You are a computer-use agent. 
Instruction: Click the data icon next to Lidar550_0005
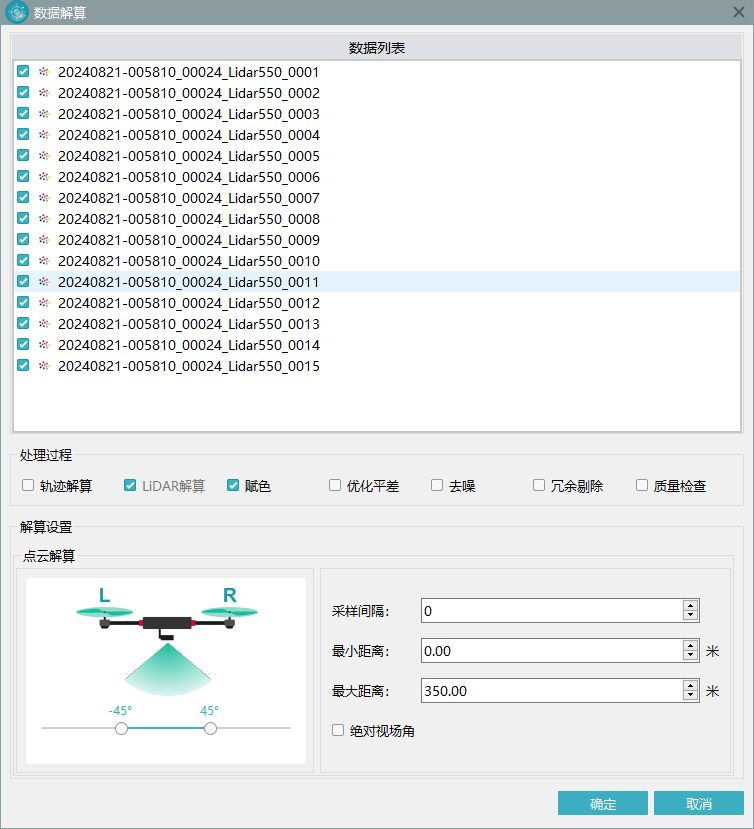pos(43,156)
